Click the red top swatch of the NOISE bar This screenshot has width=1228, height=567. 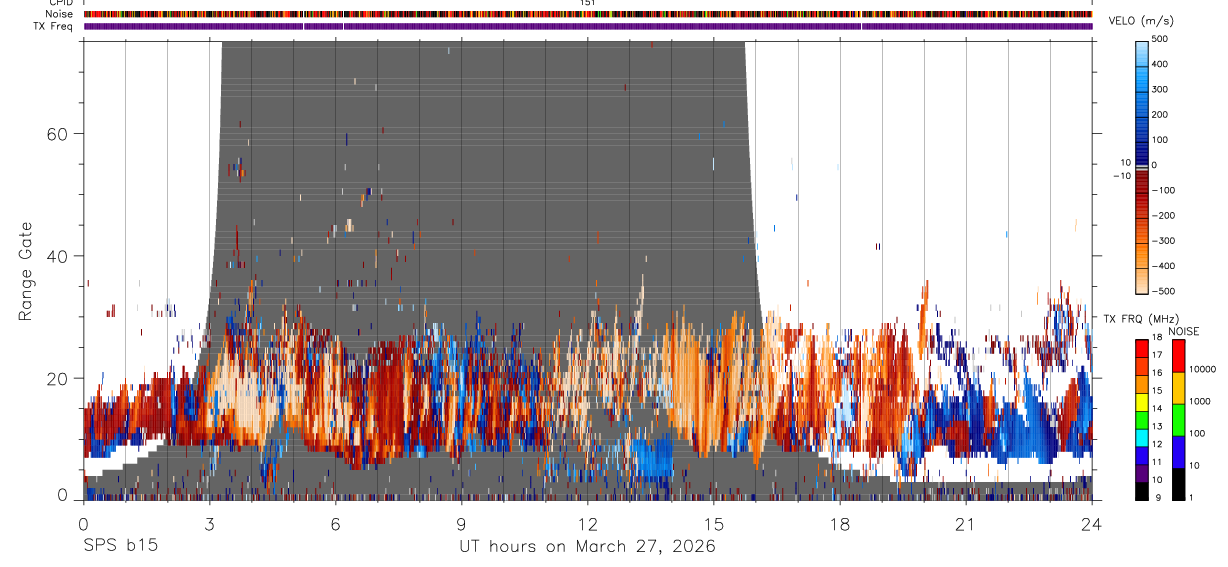(1178, 356)
